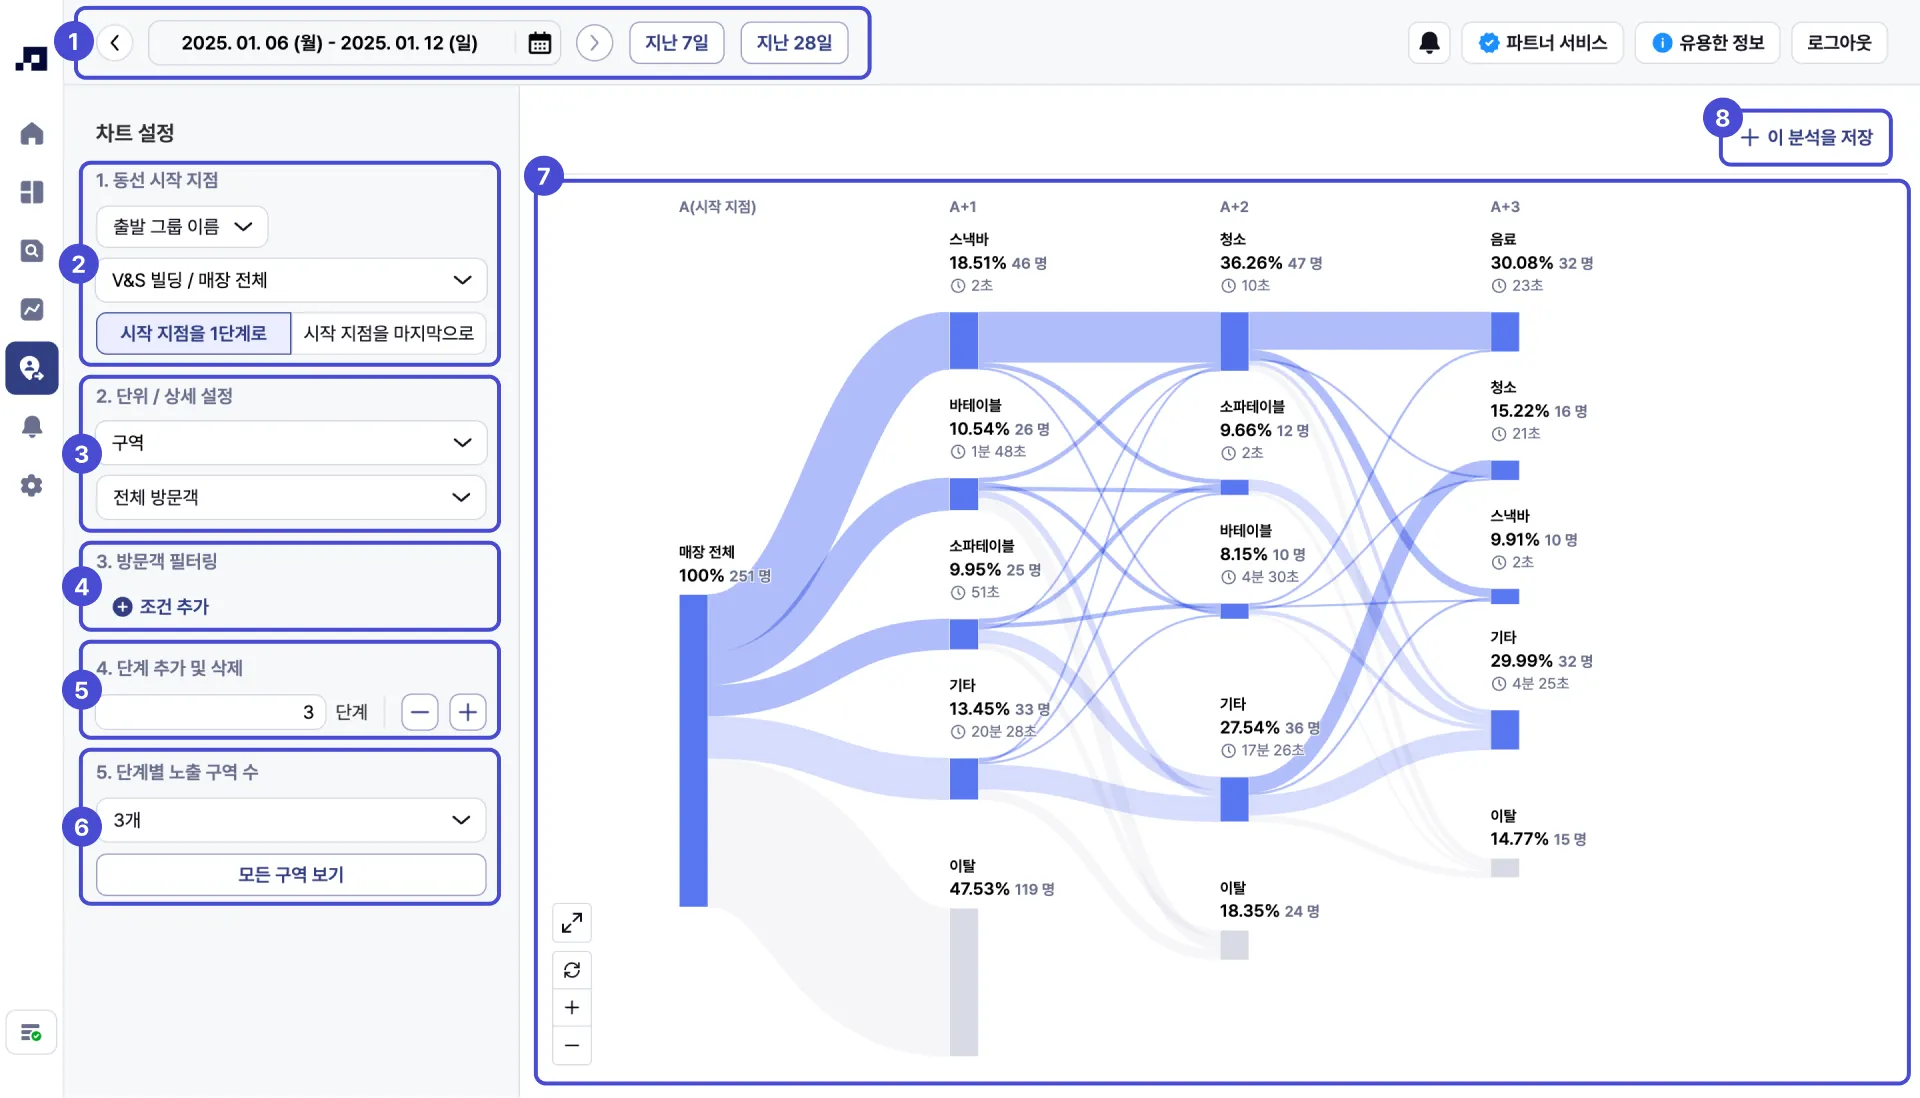Image resolution: width=1920 pixels, height=1098 pixels.
Task: Open the dashboard layout icon in sidebar
Action: [x=32, y=192]
